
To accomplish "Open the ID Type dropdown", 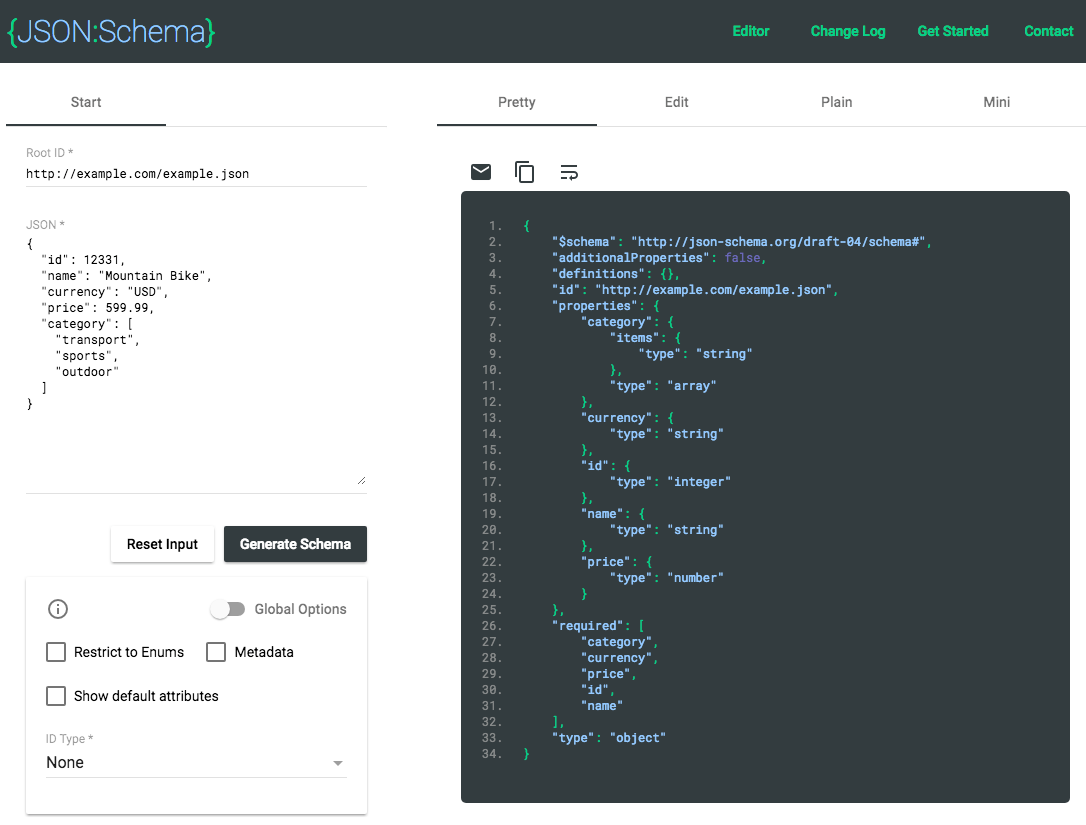I will tap(338, 762).
